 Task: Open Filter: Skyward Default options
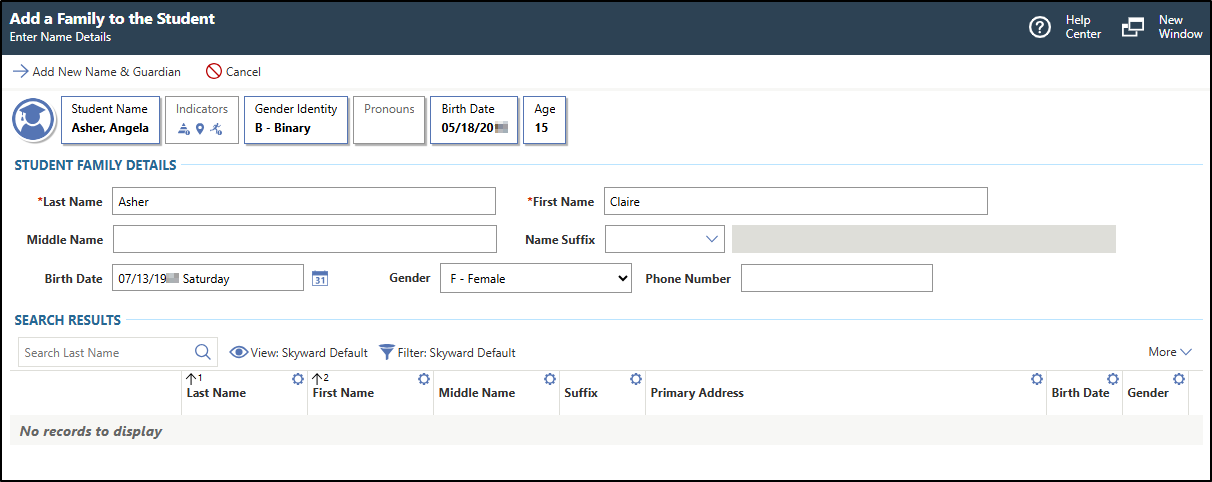pyautogui.click(x=447, y=353)
